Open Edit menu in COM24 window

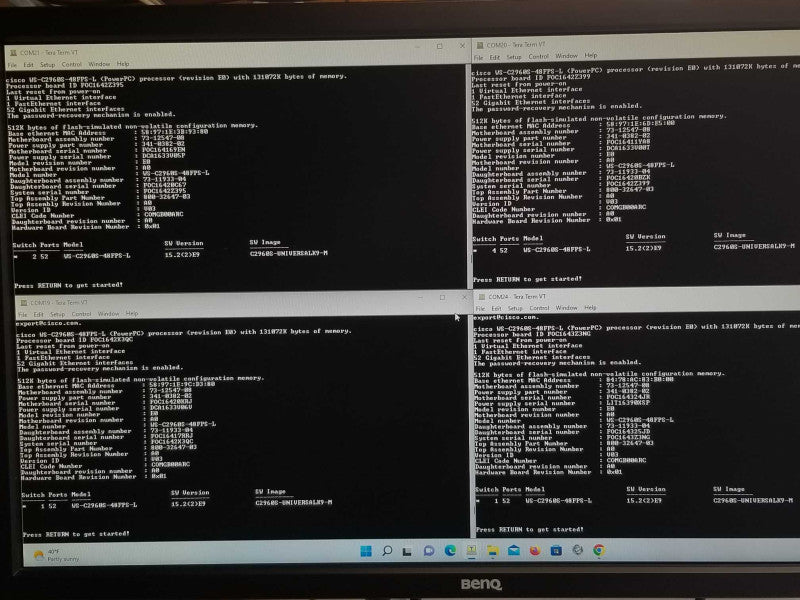click(496, 309)
